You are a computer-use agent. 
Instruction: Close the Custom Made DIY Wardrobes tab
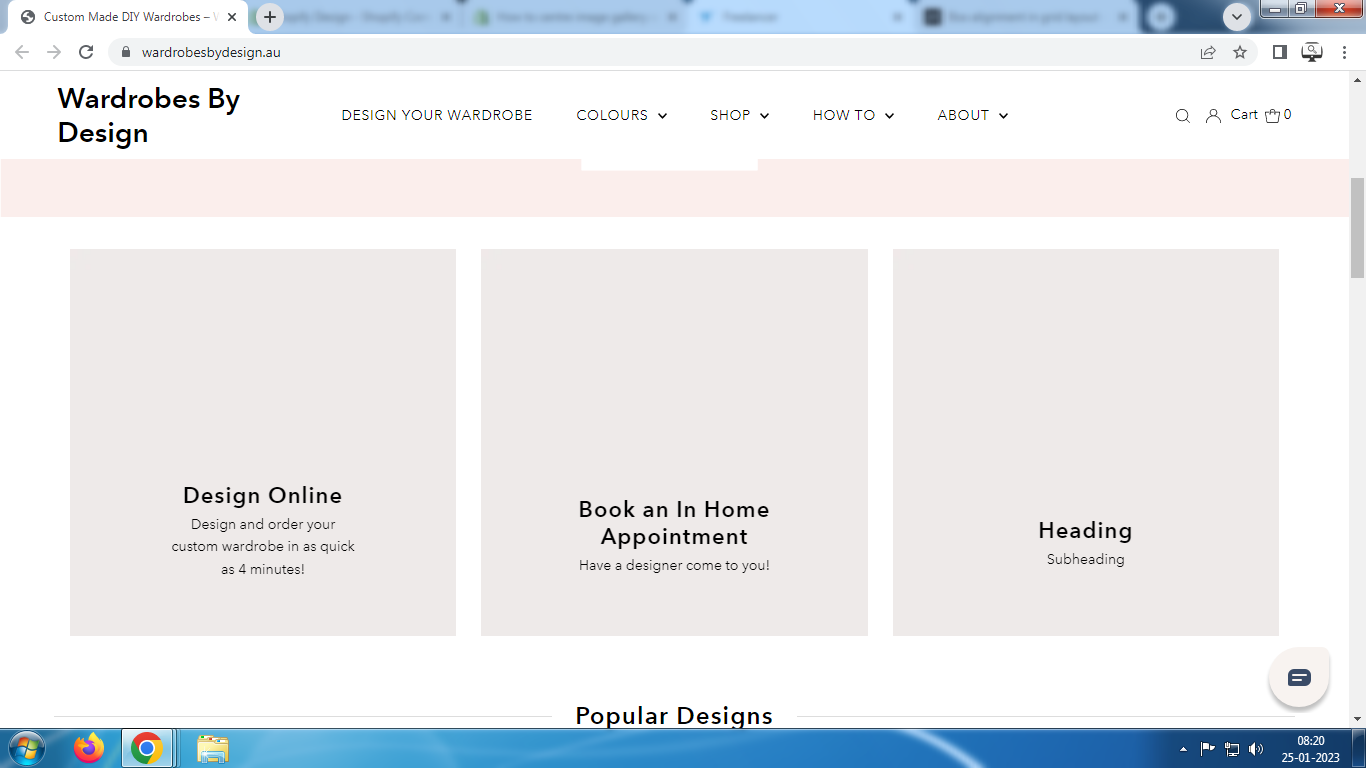232,17
